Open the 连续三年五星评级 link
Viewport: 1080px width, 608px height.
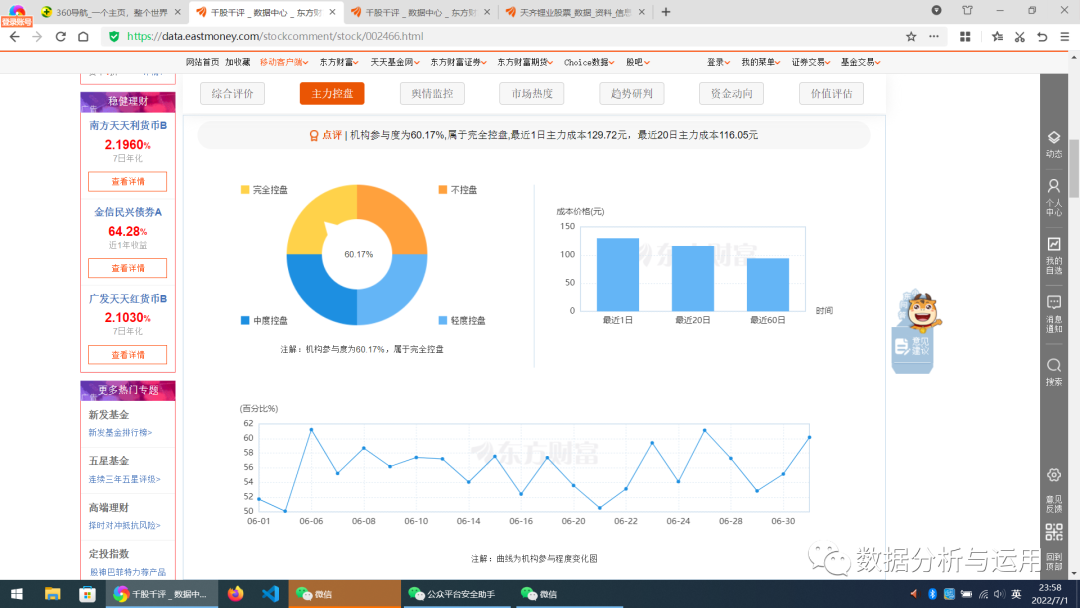point(124,479)
